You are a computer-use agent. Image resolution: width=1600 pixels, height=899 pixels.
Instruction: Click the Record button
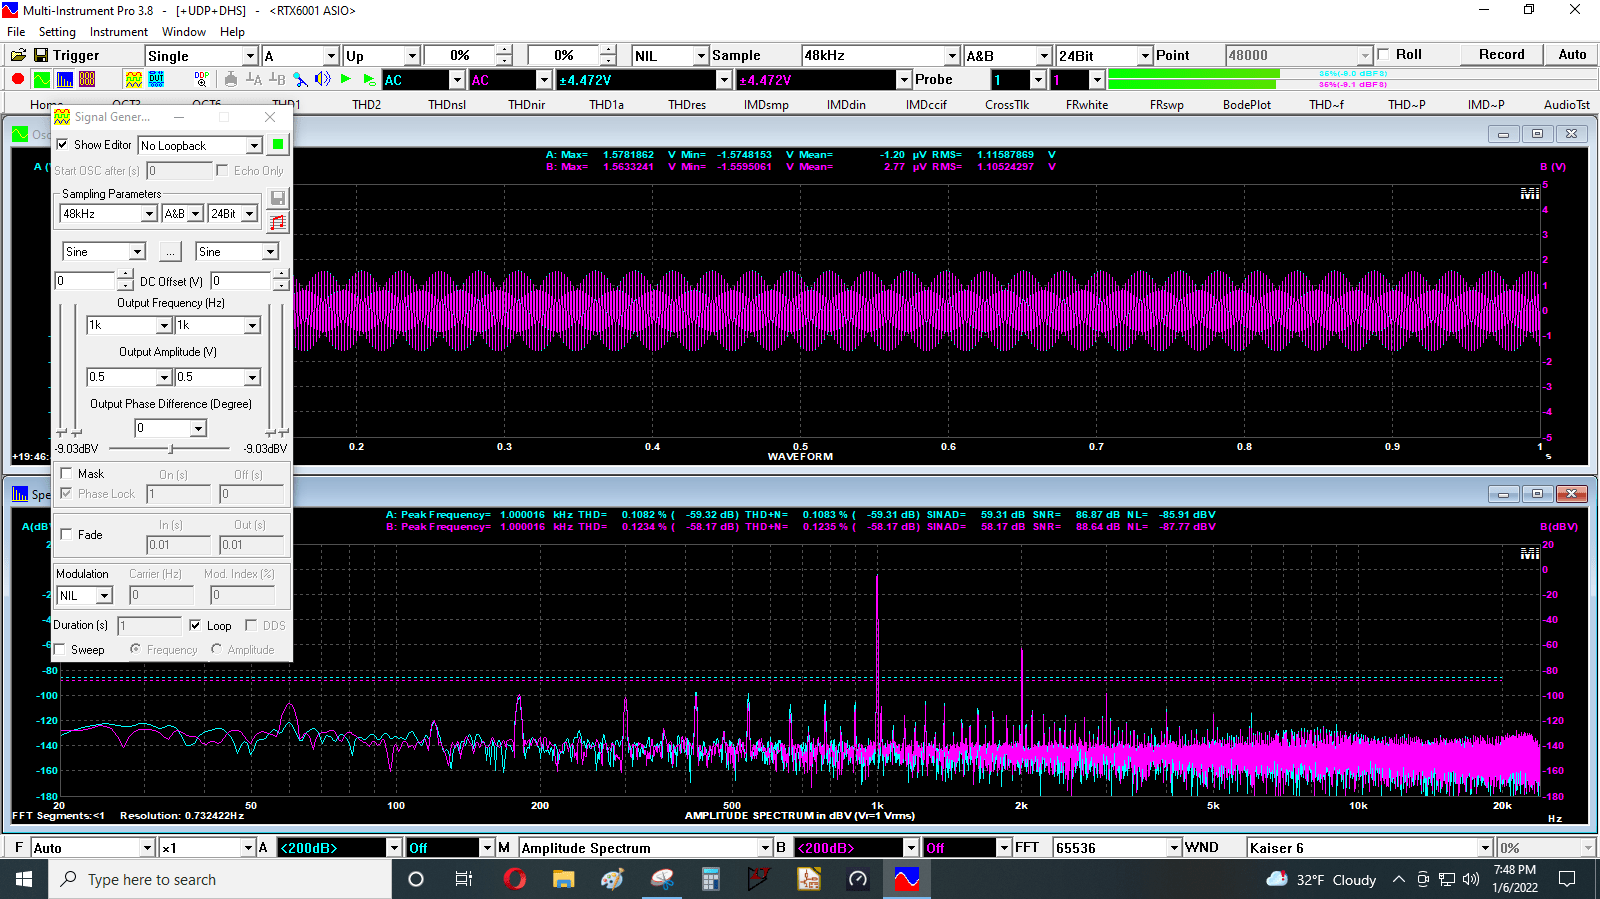[1501, 55]
